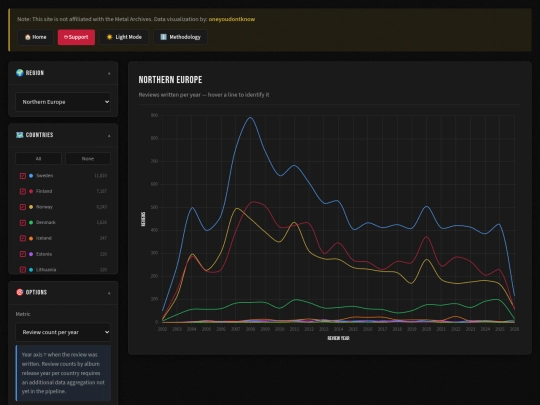Click Sweden's blue color dot
Screen dimensions: 540x405
coord(31,176)
